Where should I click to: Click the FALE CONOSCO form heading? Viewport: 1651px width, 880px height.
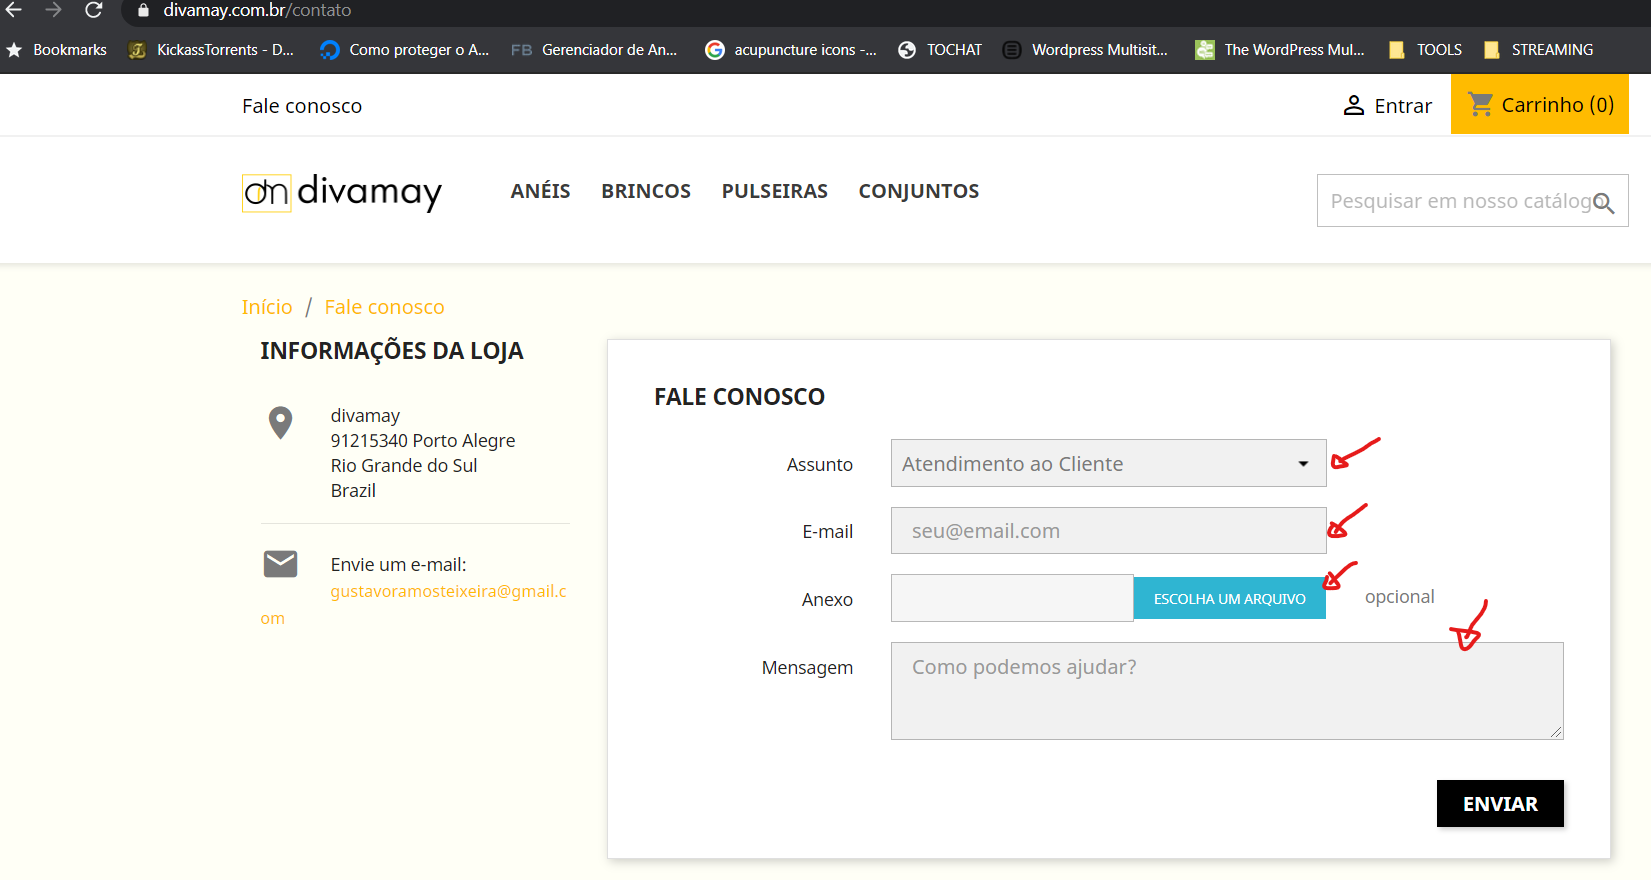point(740,397)
